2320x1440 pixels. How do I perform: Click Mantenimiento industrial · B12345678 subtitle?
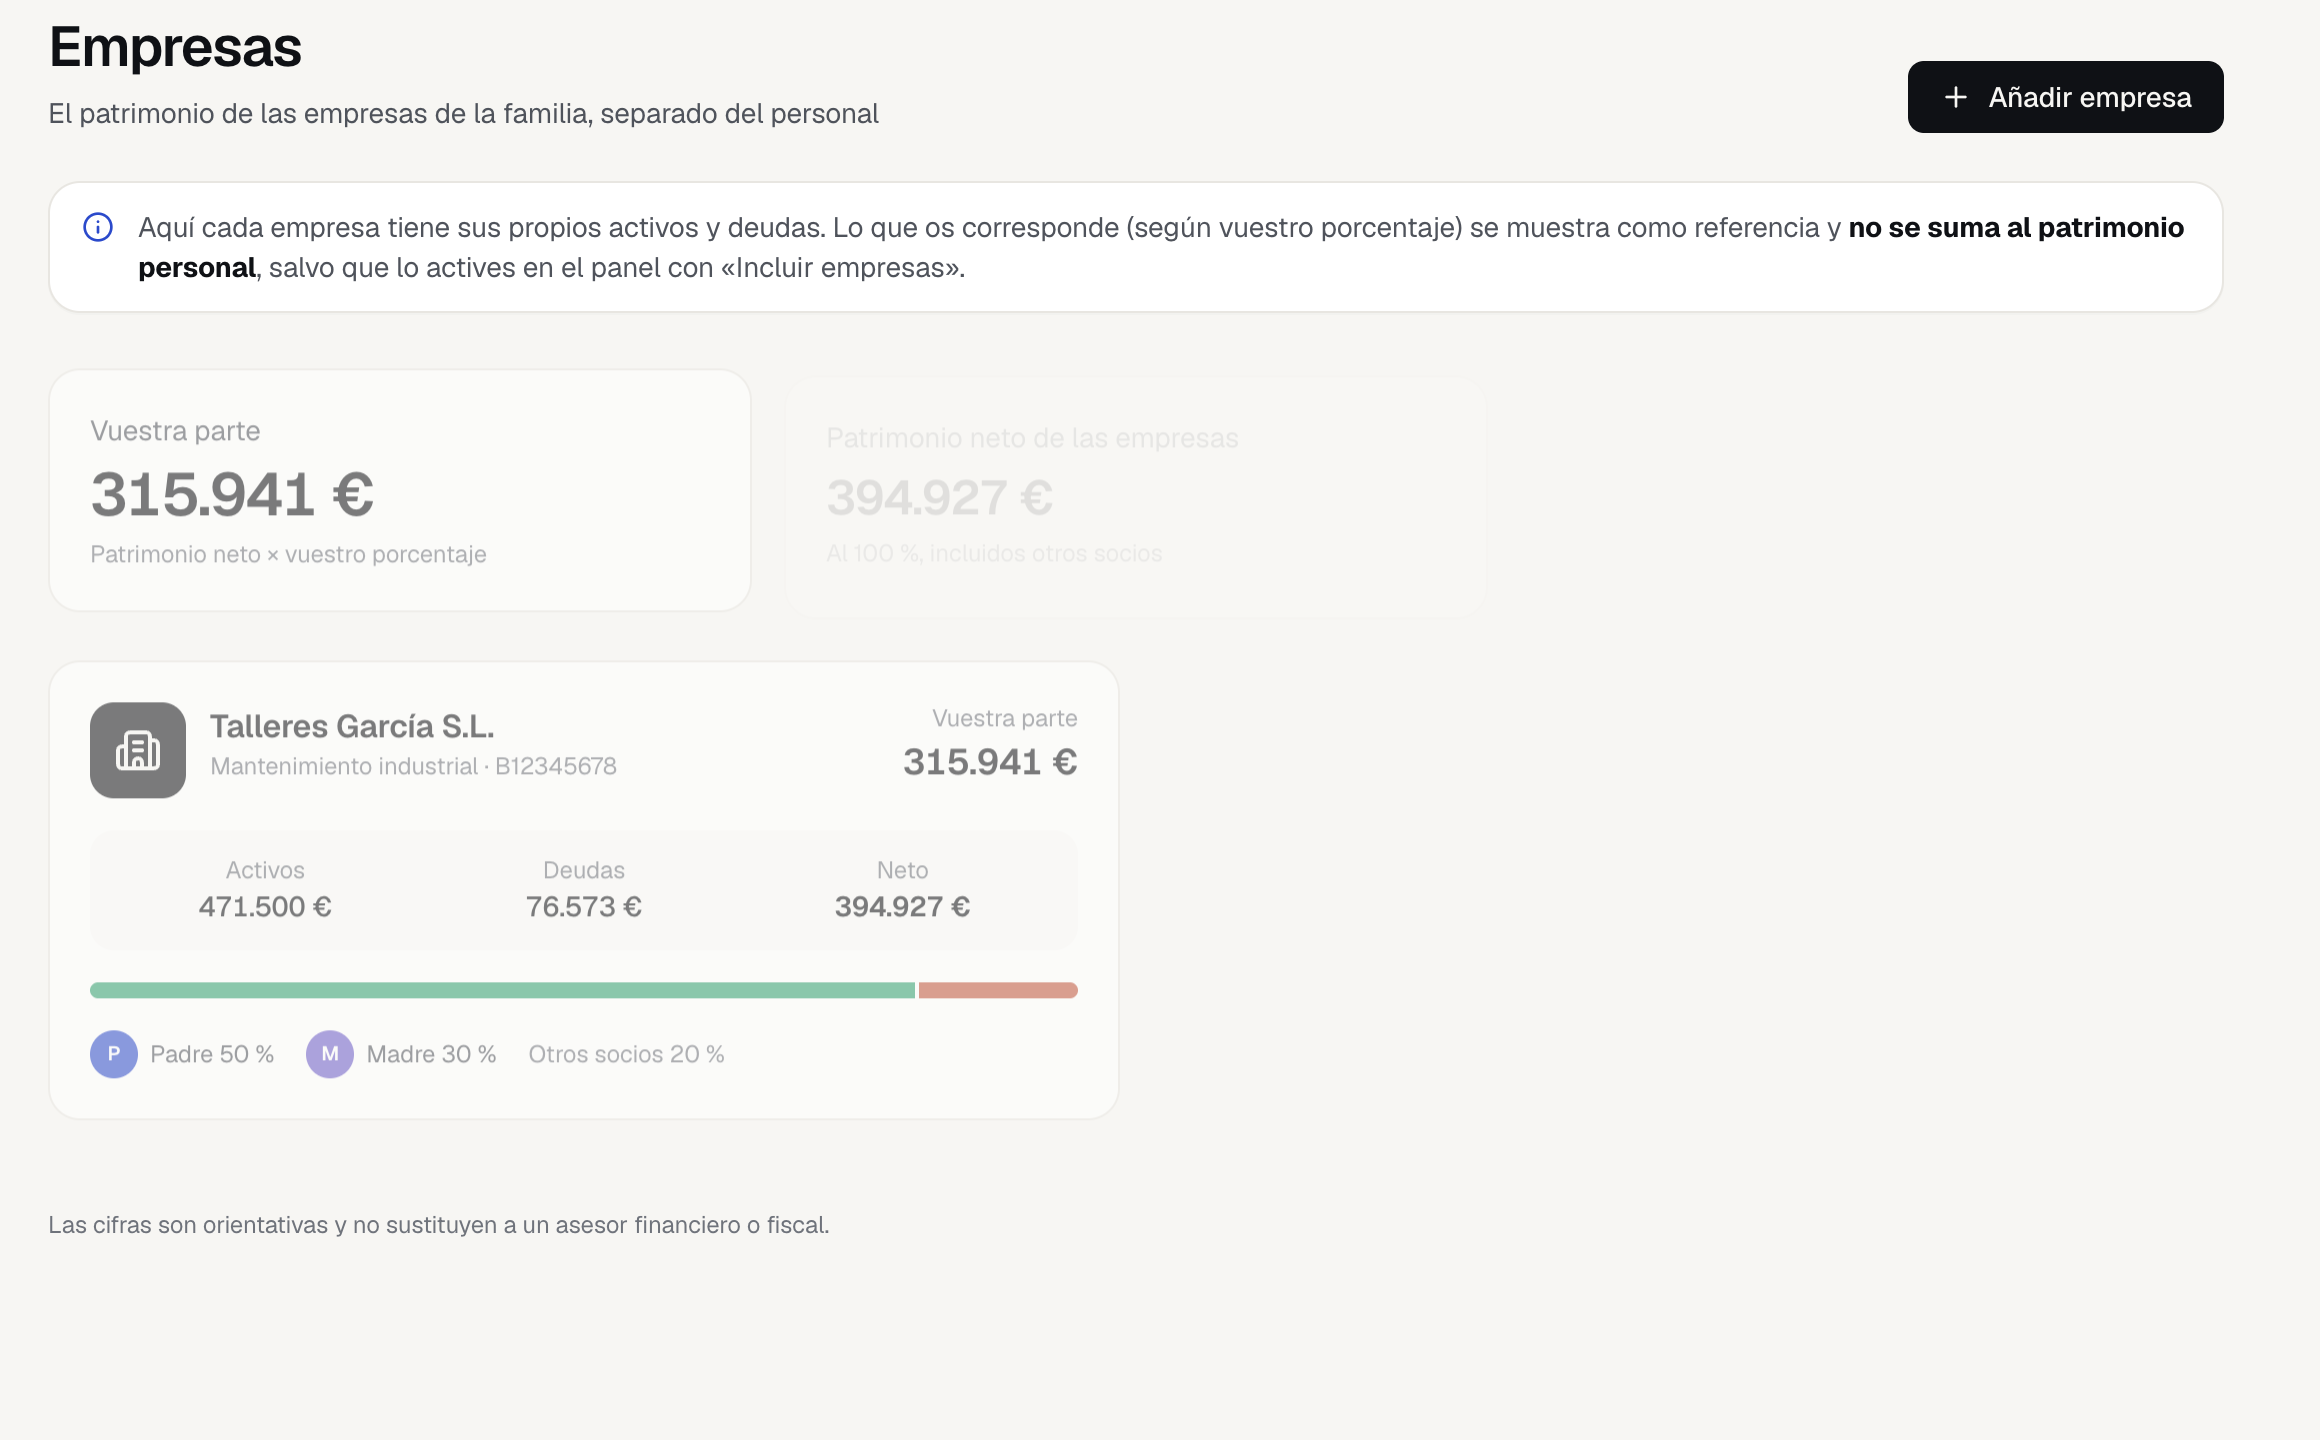coord(413,766)
